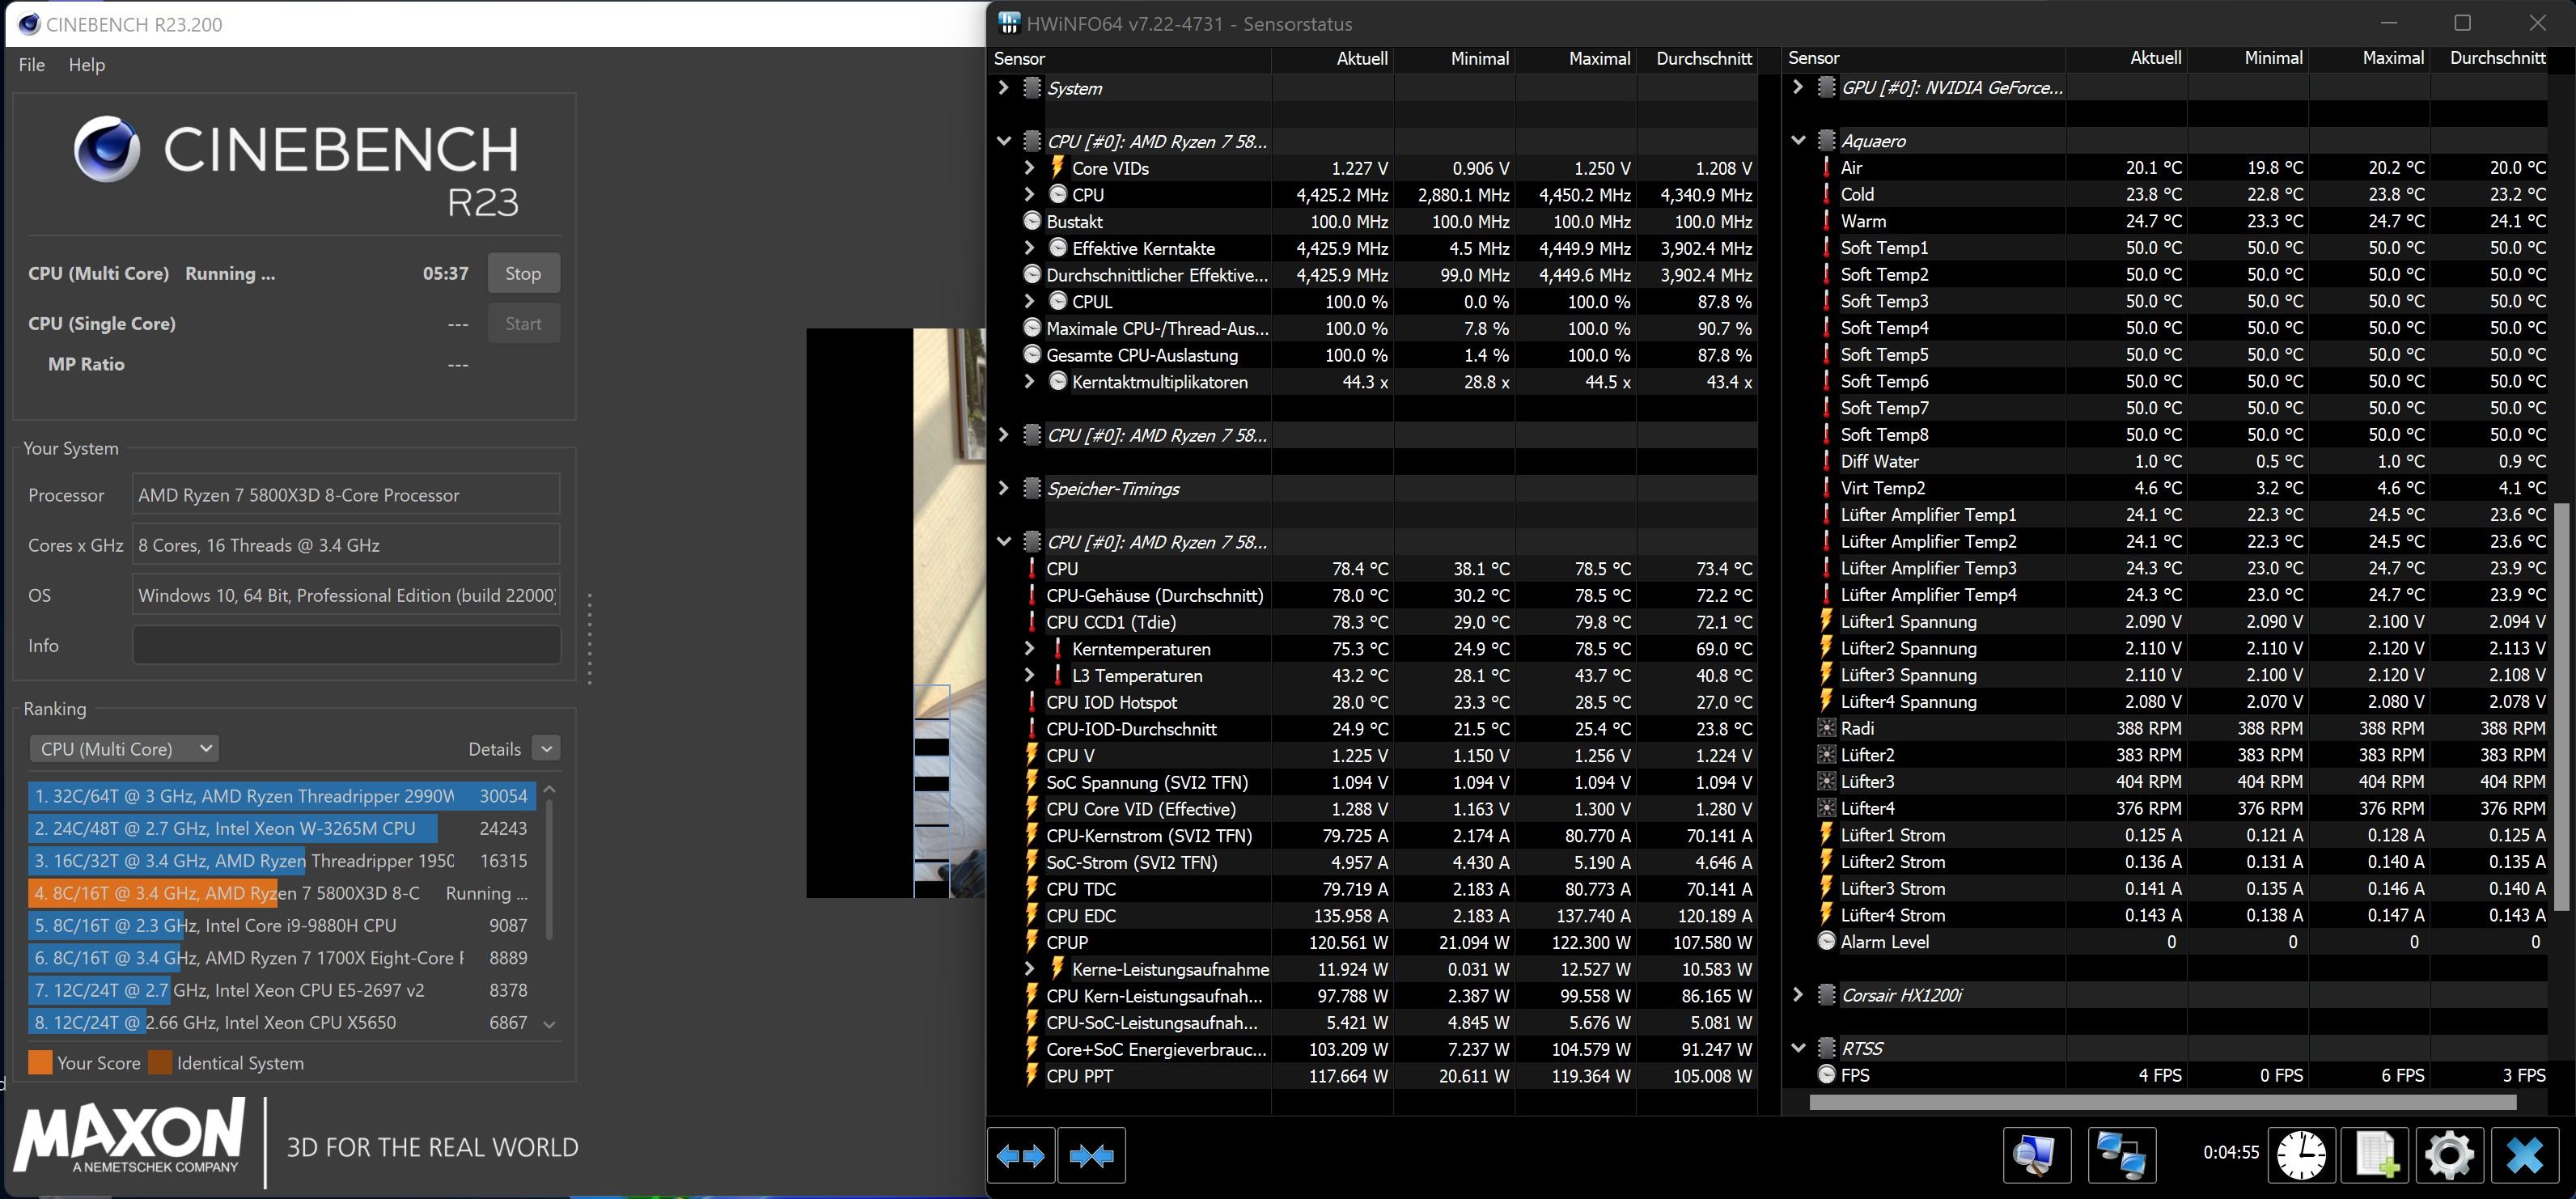Collapse the Aquaero sensor group
Screen dimensions: 2576x1199
click(1798, 141)
